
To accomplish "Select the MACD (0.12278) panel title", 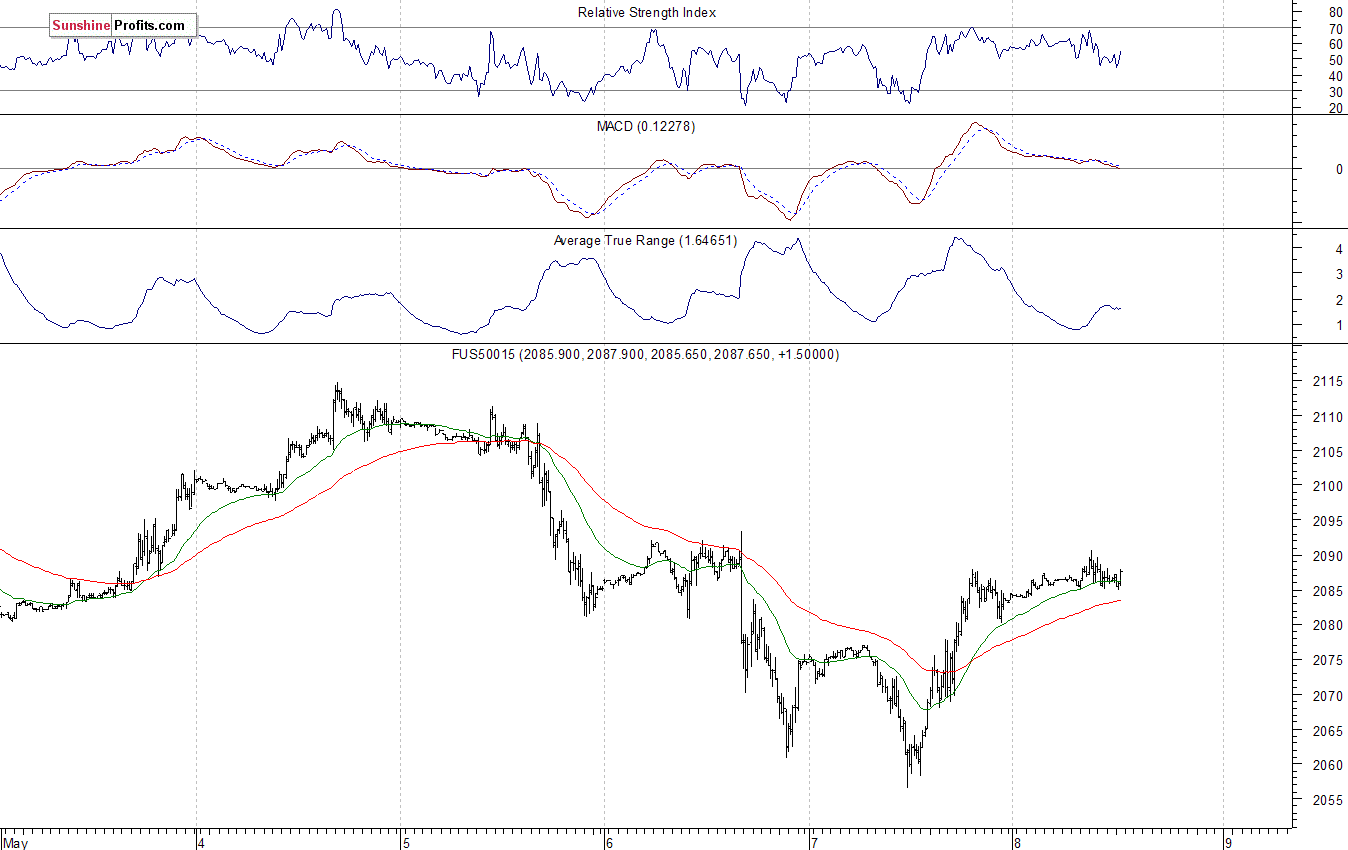I will (x=646, y=127).
